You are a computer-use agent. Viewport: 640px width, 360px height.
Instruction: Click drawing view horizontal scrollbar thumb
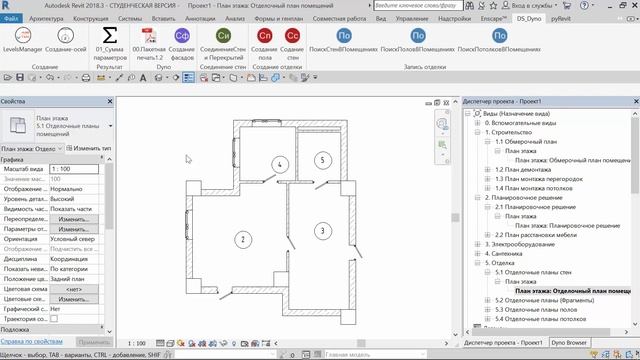tap(361, 343)
